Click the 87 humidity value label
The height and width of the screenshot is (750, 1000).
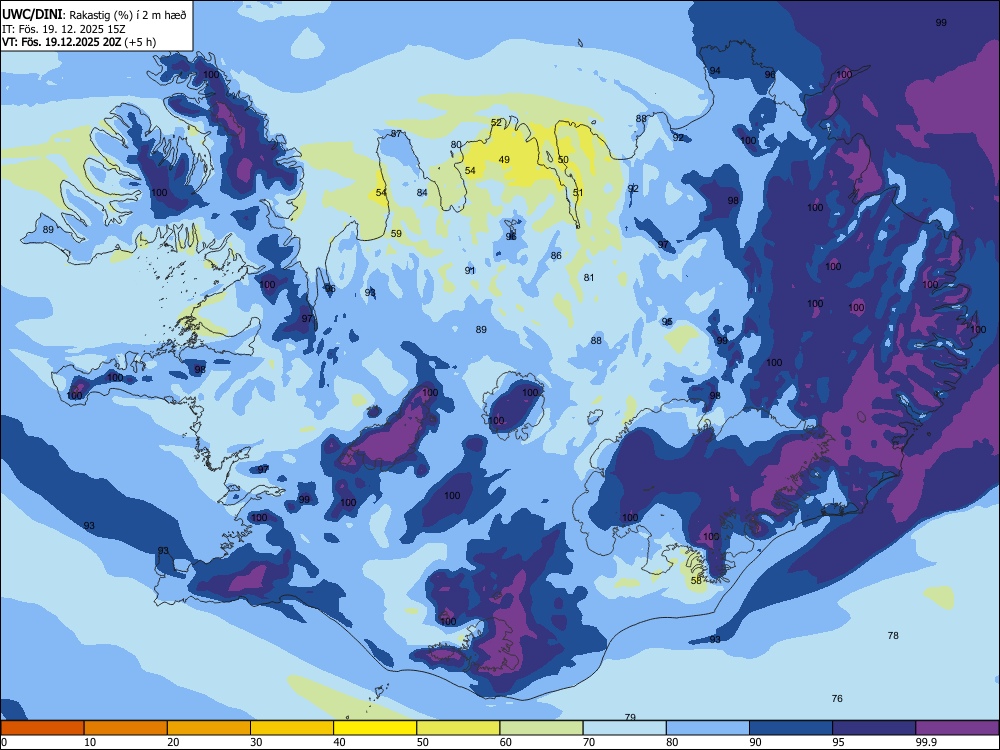click(x=396, y=133)
